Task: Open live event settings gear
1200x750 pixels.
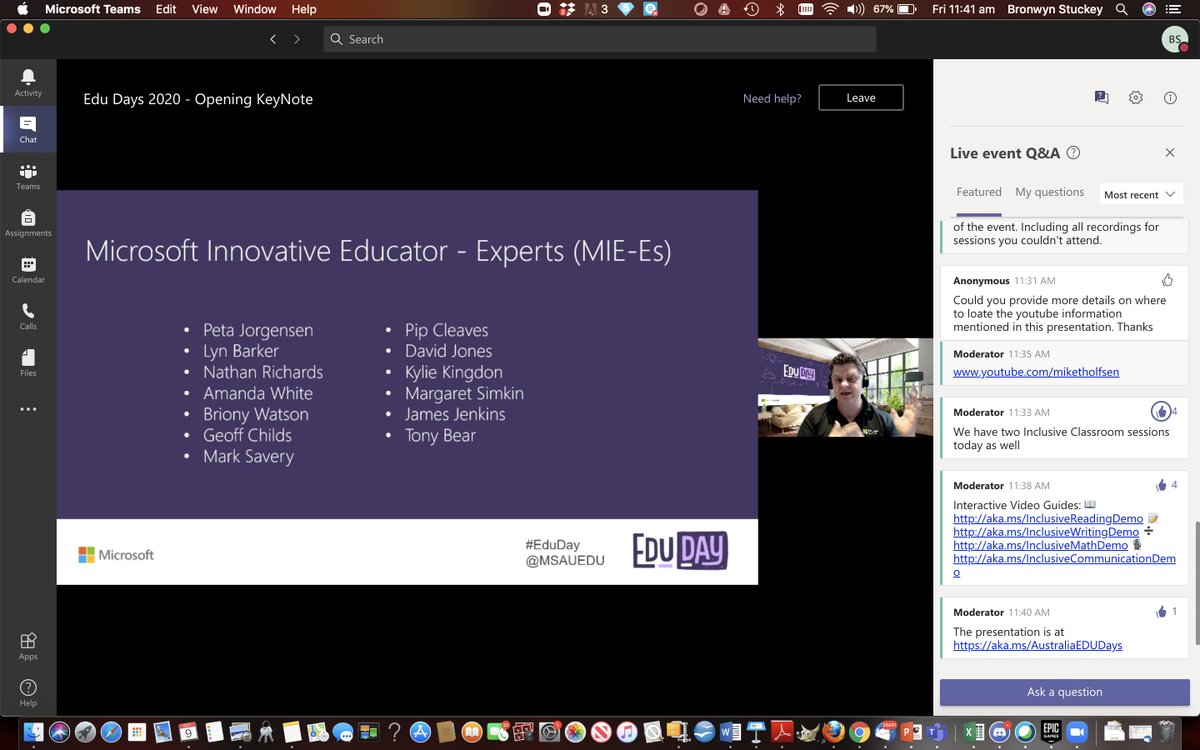Action: (x=1136, y=97)
